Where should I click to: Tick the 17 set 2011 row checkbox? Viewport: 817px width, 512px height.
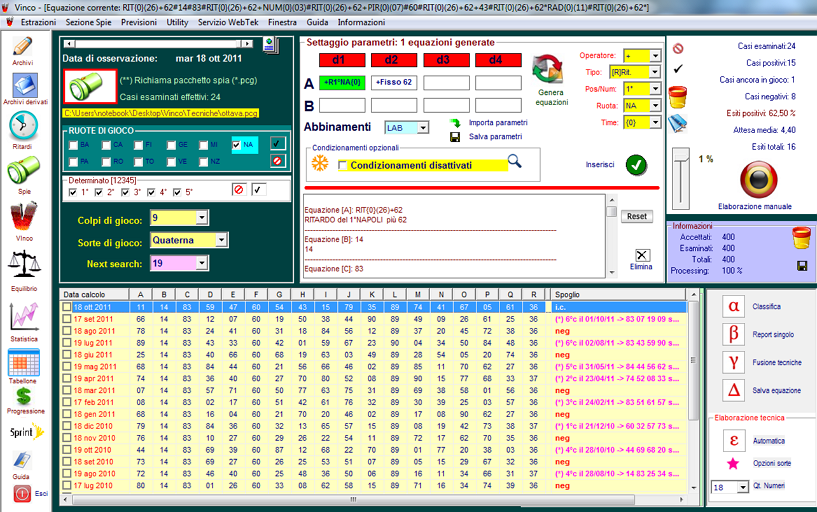pos(67,319)
